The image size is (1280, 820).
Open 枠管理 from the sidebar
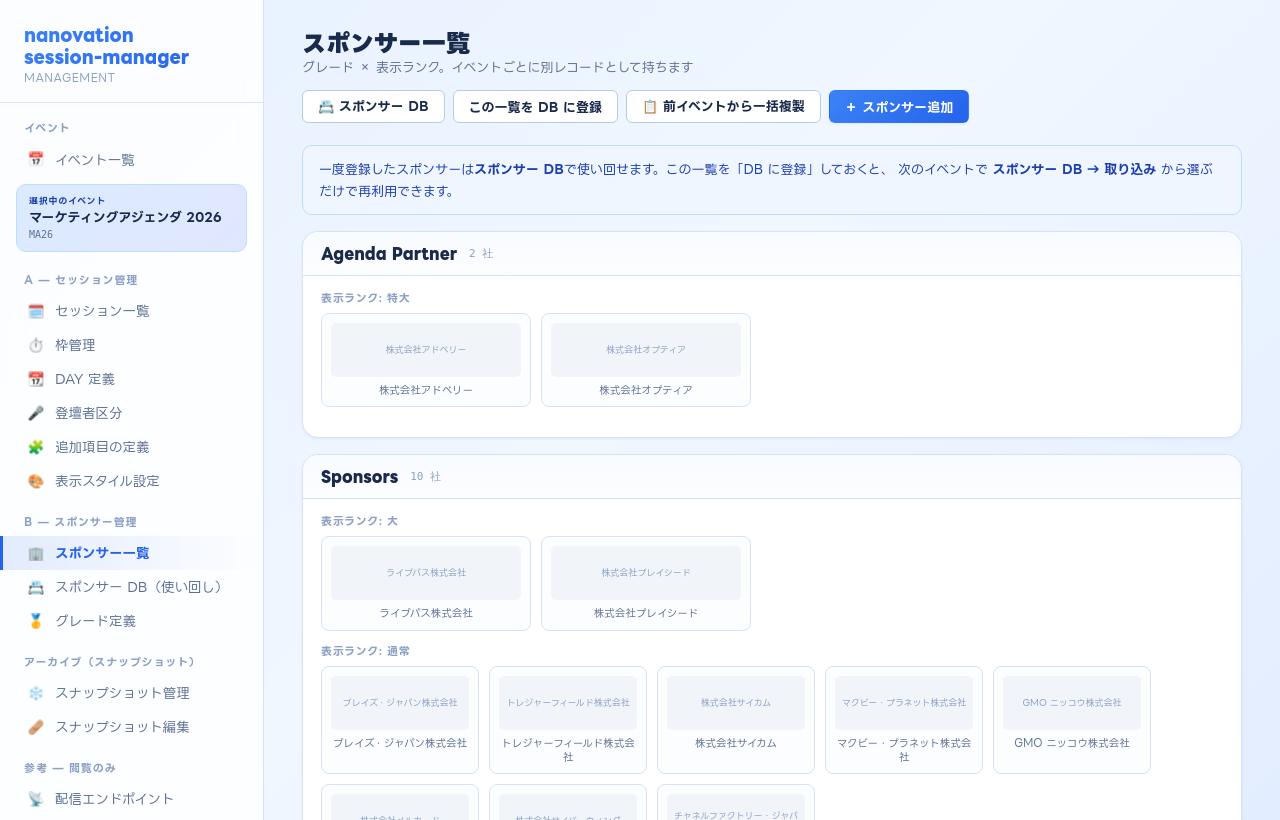click(131, 345)
